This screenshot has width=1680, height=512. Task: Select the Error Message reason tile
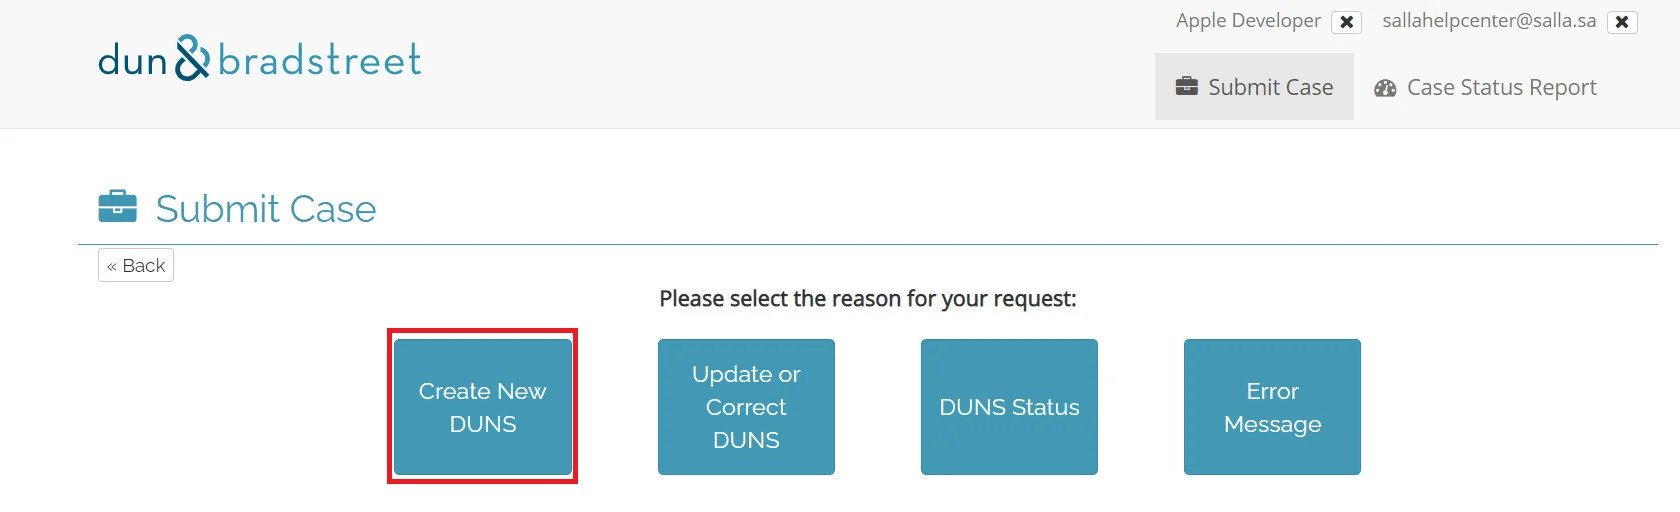click(x=1272, y=407)
